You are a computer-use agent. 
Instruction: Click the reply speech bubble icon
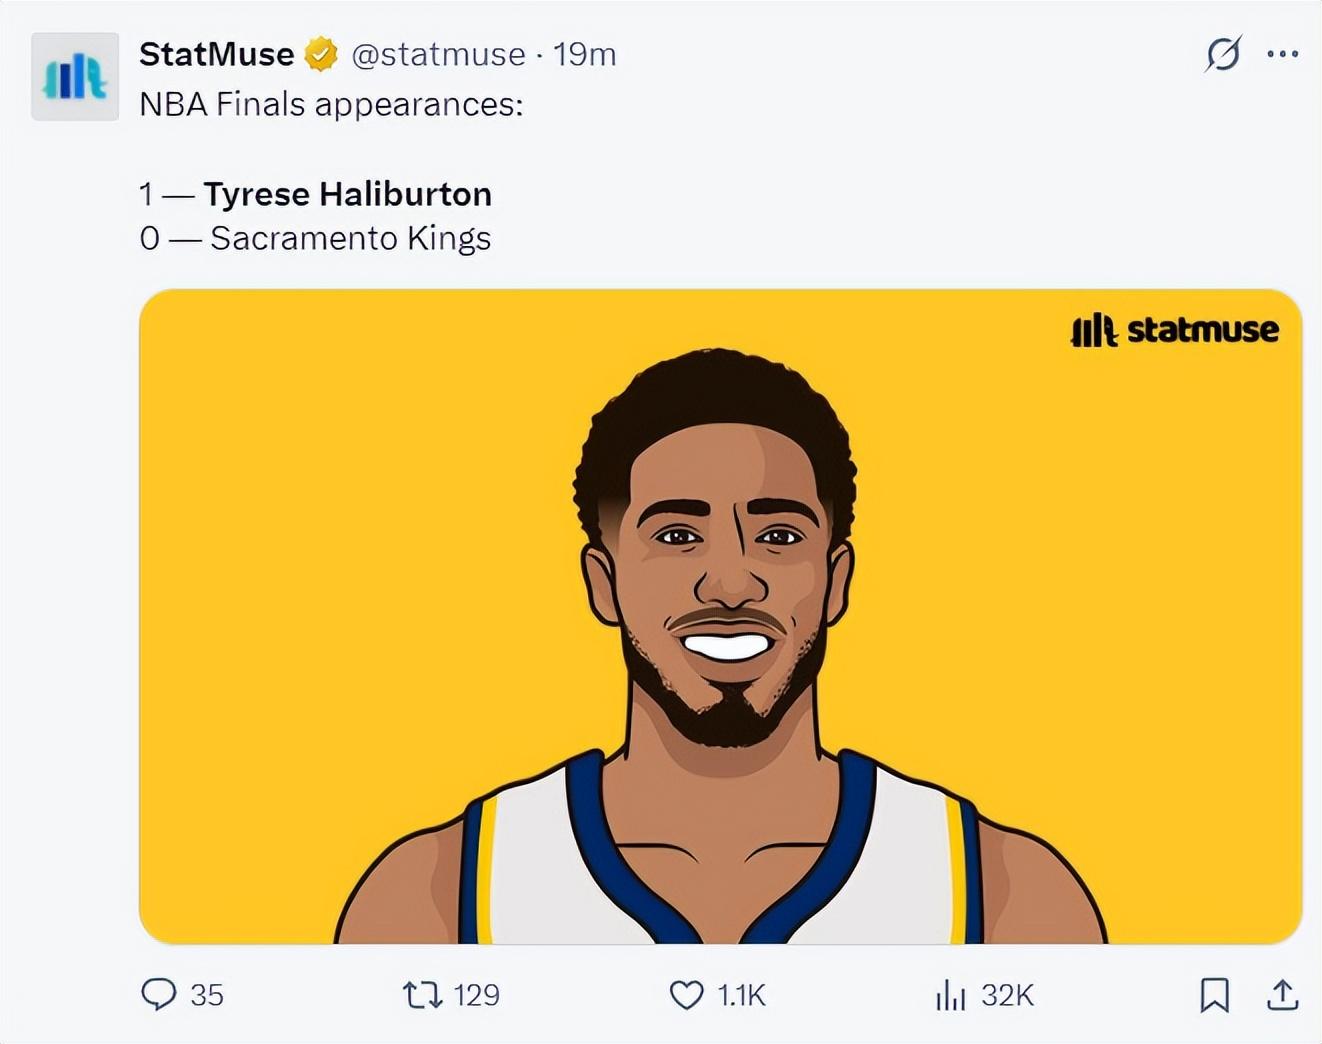158,994
